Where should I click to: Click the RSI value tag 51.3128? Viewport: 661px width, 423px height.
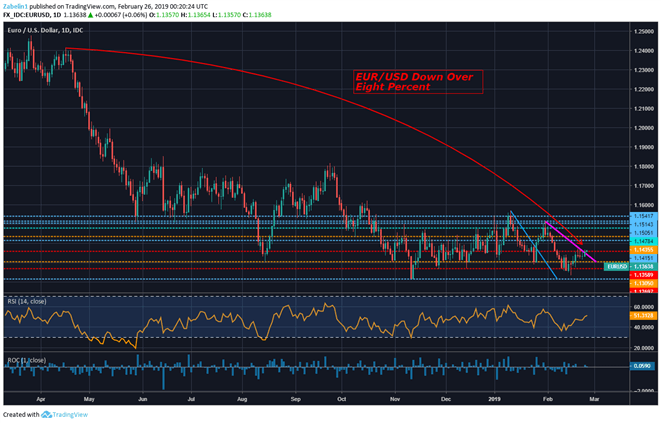point(644,315)
